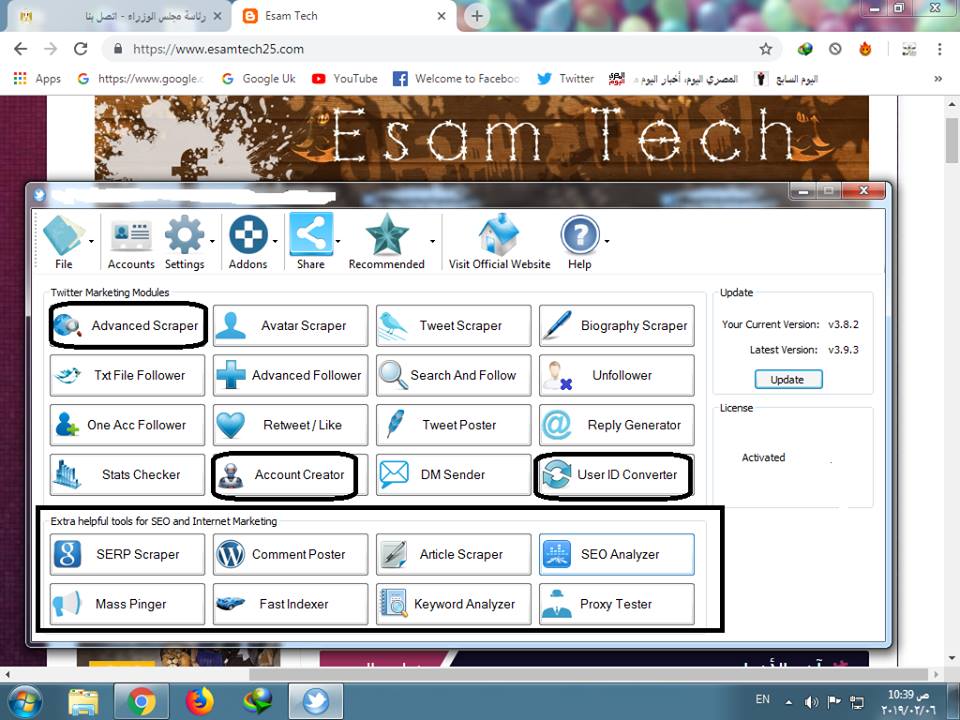Expand the Help dropdown arrow
The image size is (960, 720).
pos(607,241)
